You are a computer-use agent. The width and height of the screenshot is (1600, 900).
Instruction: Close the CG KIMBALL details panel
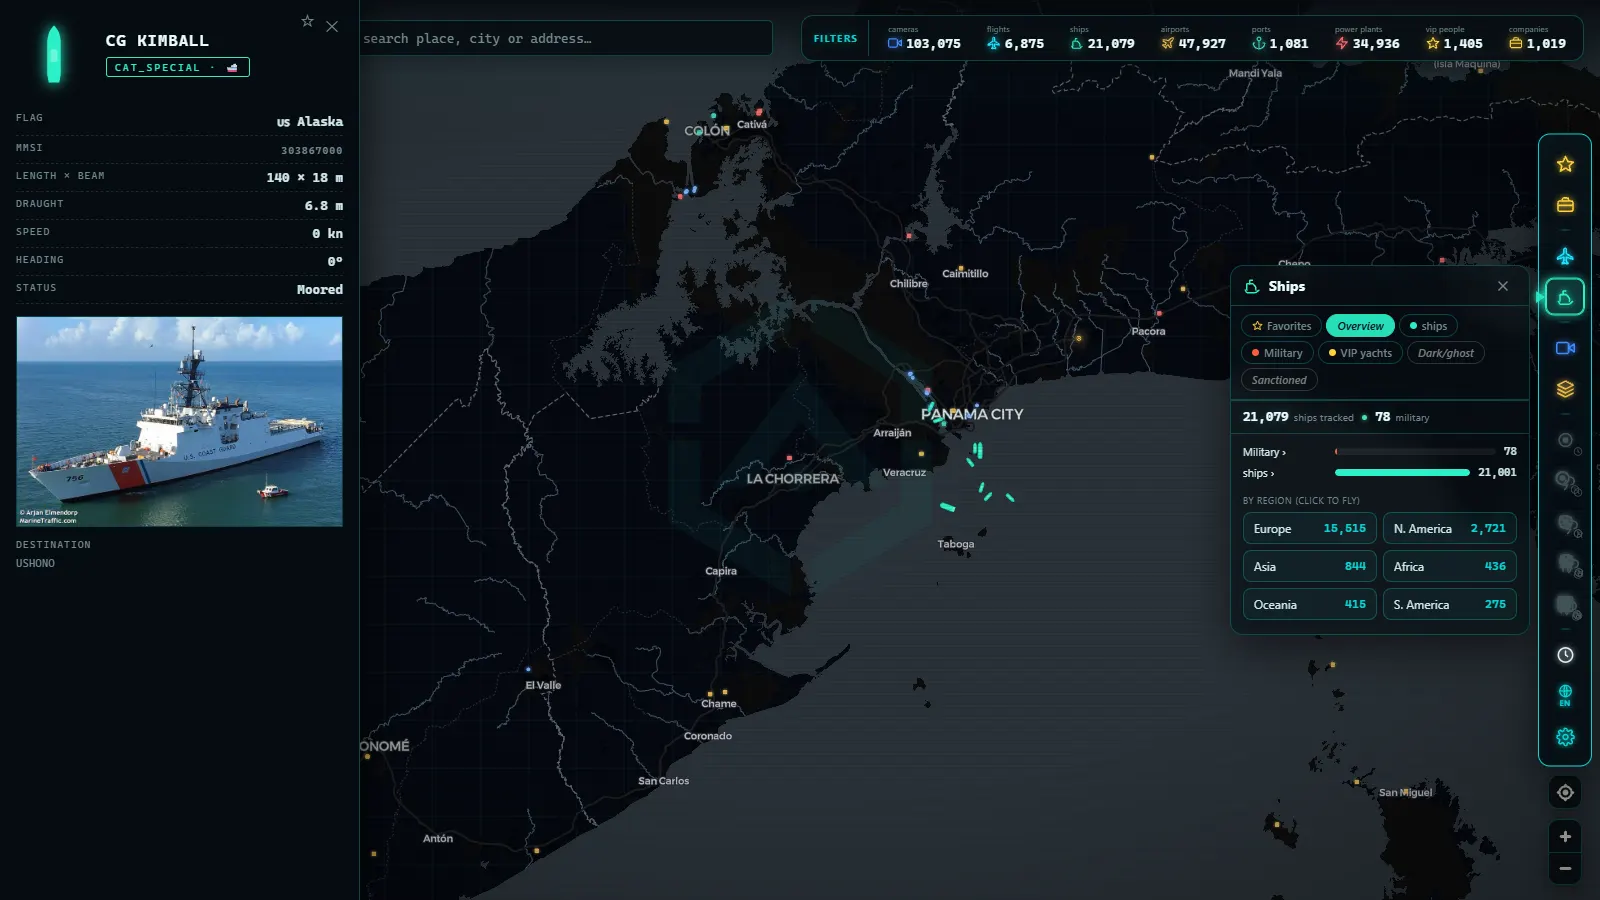click(332, 27)
